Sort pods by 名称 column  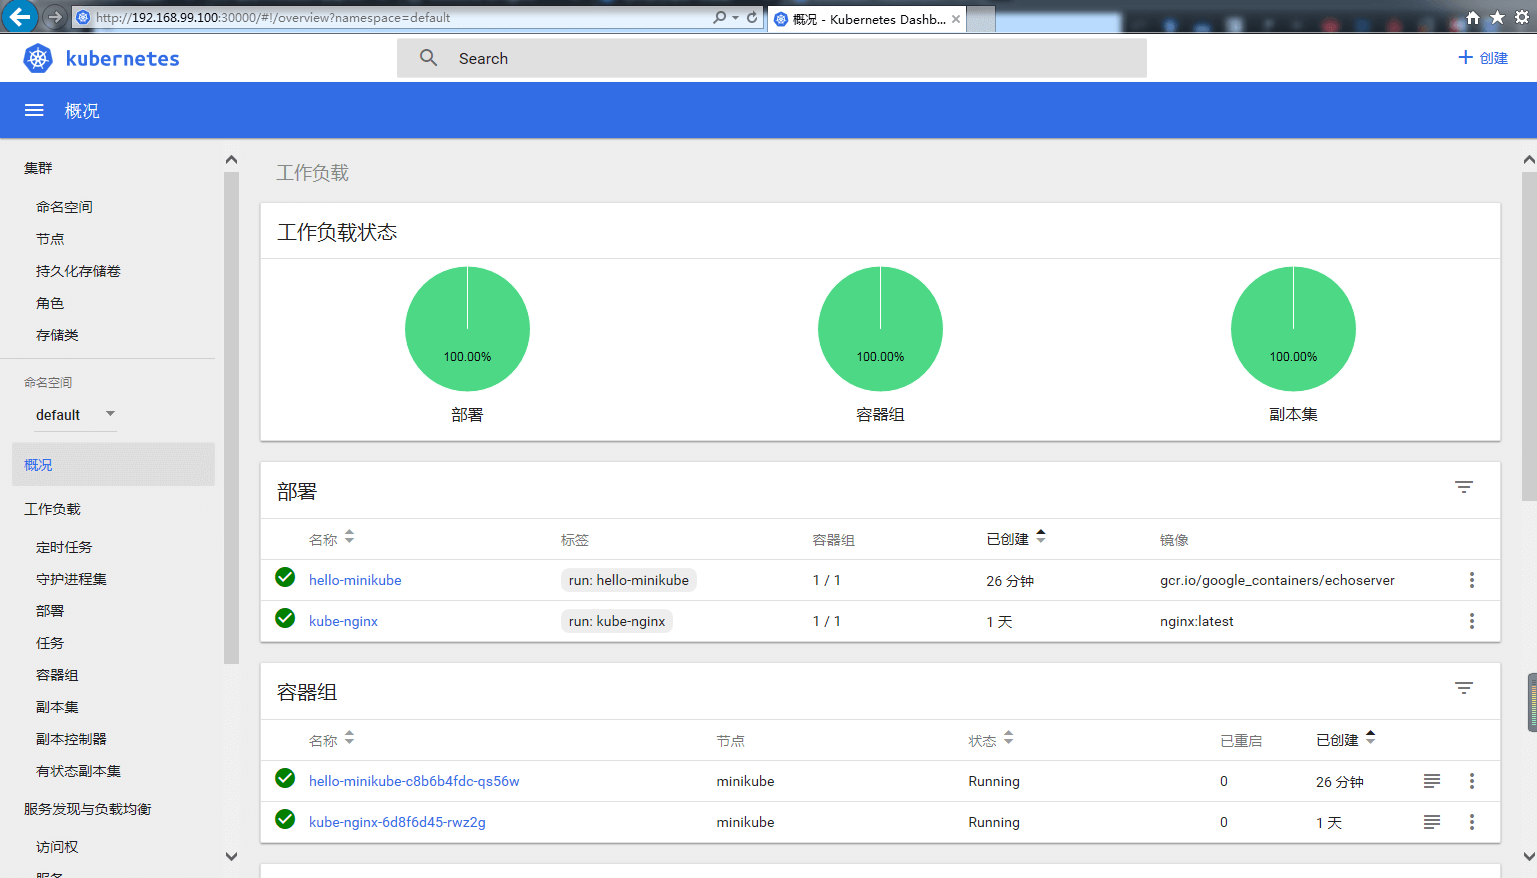point(332,740)
